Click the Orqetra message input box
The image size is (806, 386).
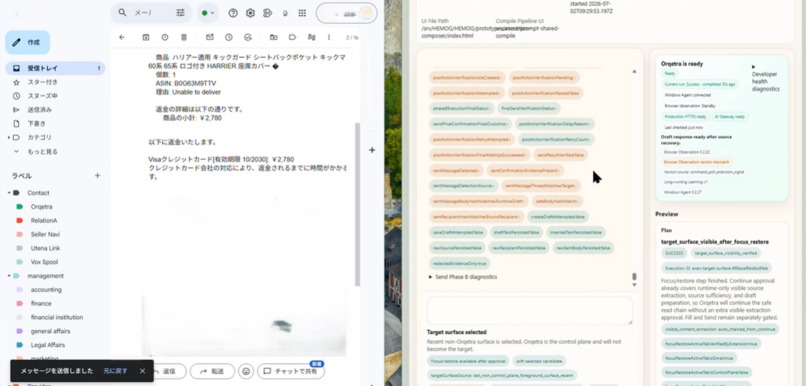529,311
